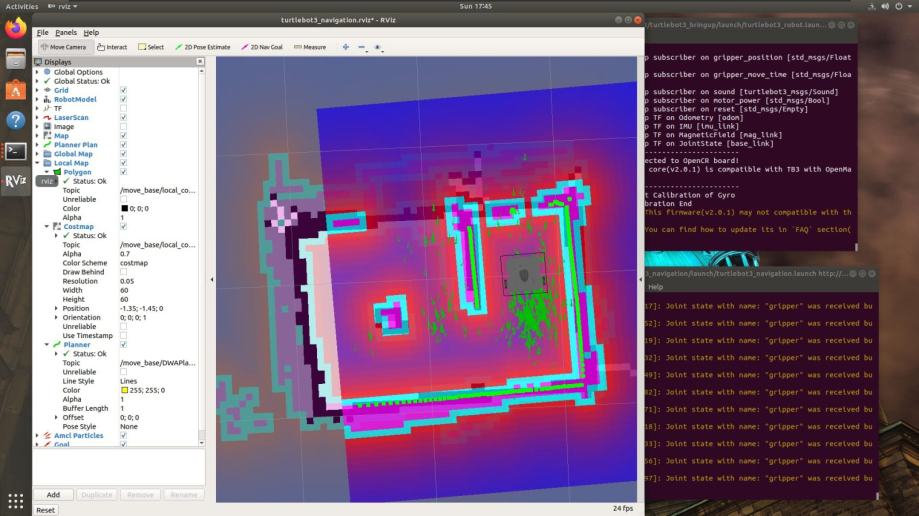Activate the Interact tool

click(113, 47)
